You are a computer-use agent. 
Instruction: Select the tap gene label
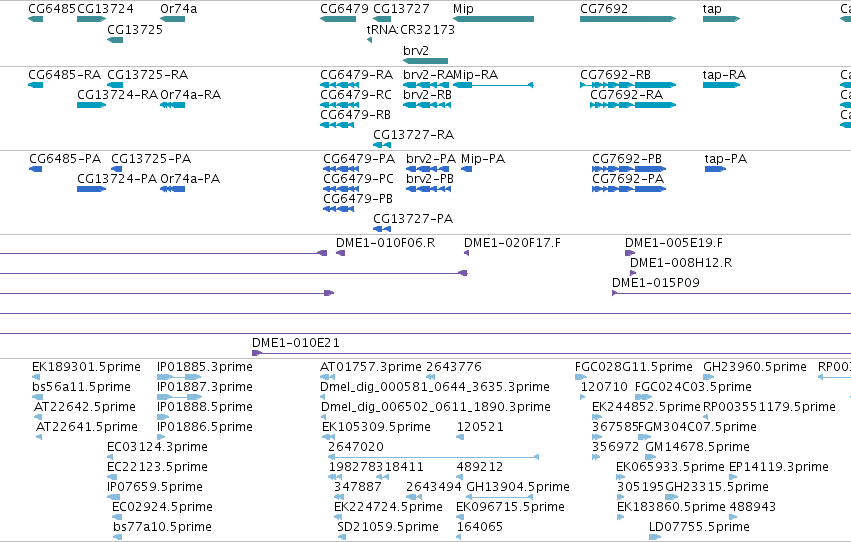tap(712, 9)
